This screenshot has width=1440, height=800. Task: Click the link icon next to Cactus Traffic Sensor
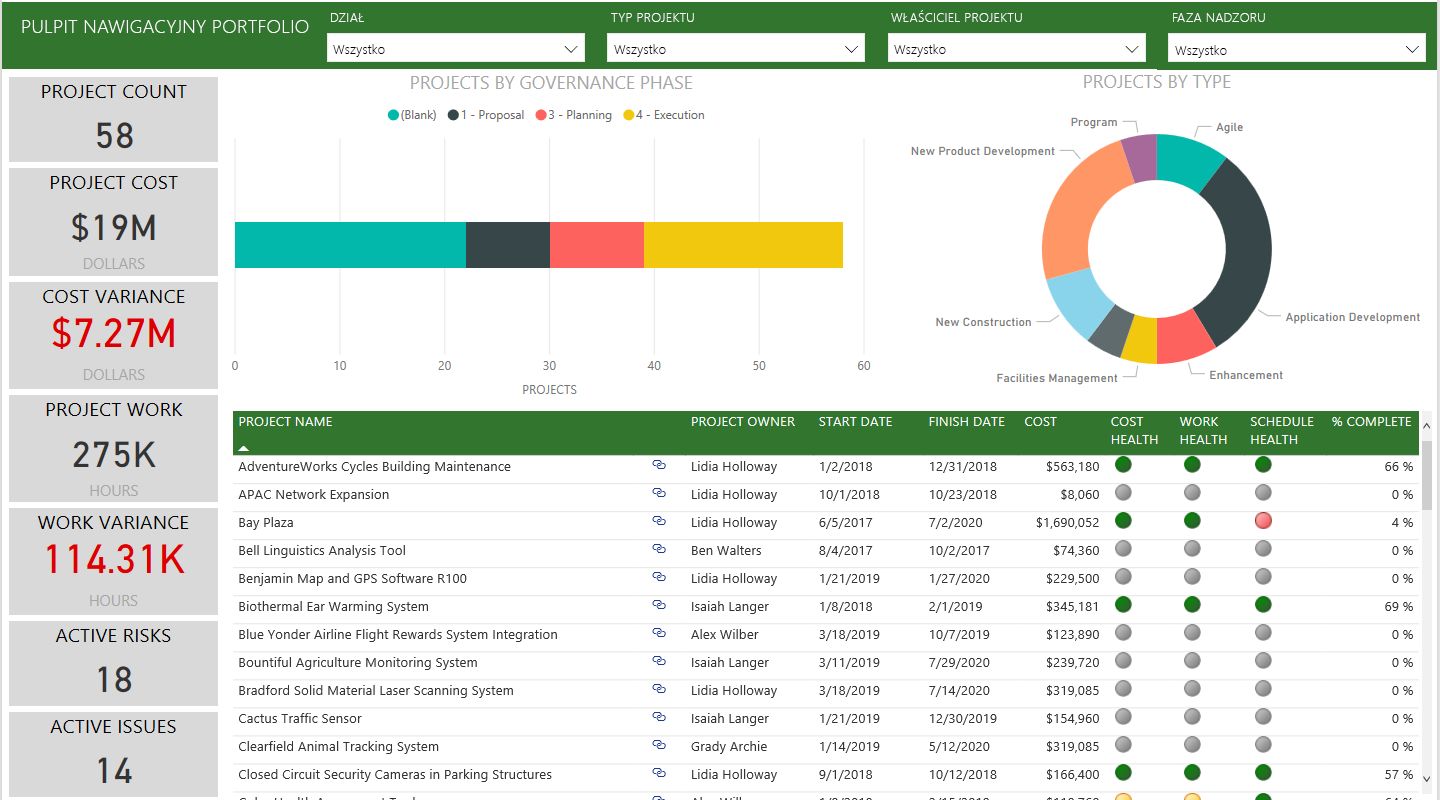[658, 718]
